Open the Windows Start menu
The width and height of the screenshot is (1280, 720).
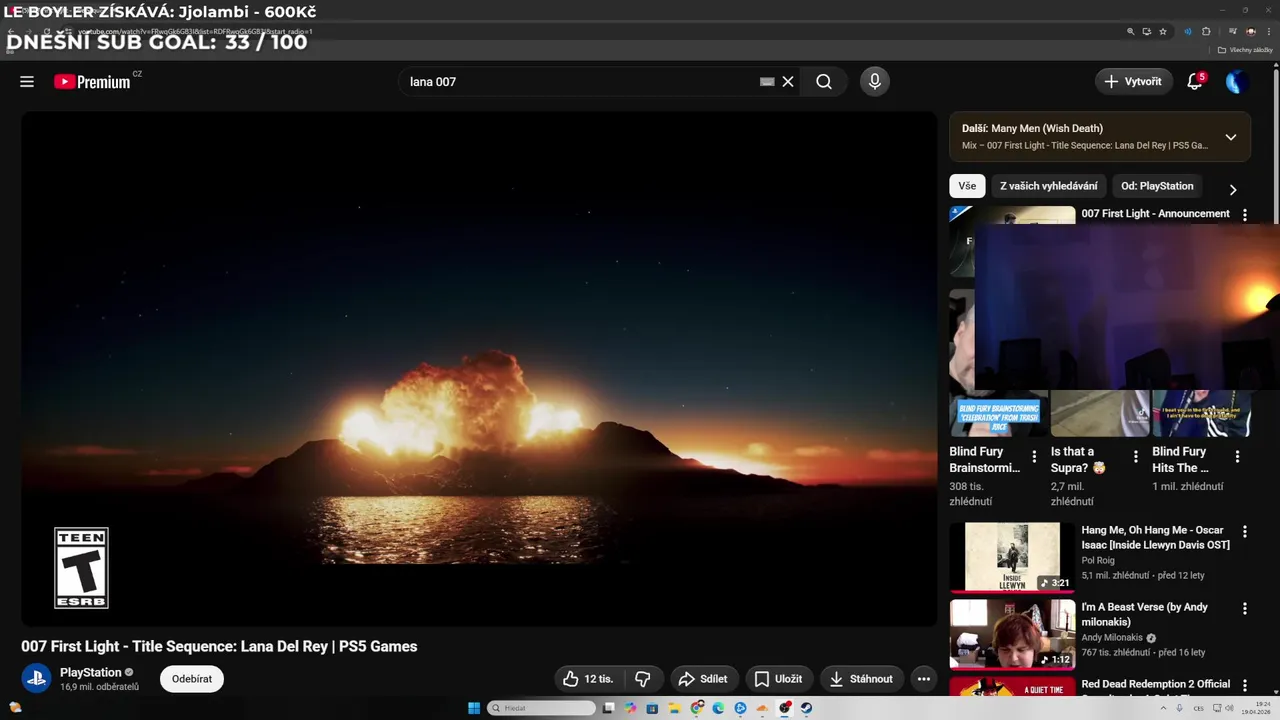[x=474, y=708]
